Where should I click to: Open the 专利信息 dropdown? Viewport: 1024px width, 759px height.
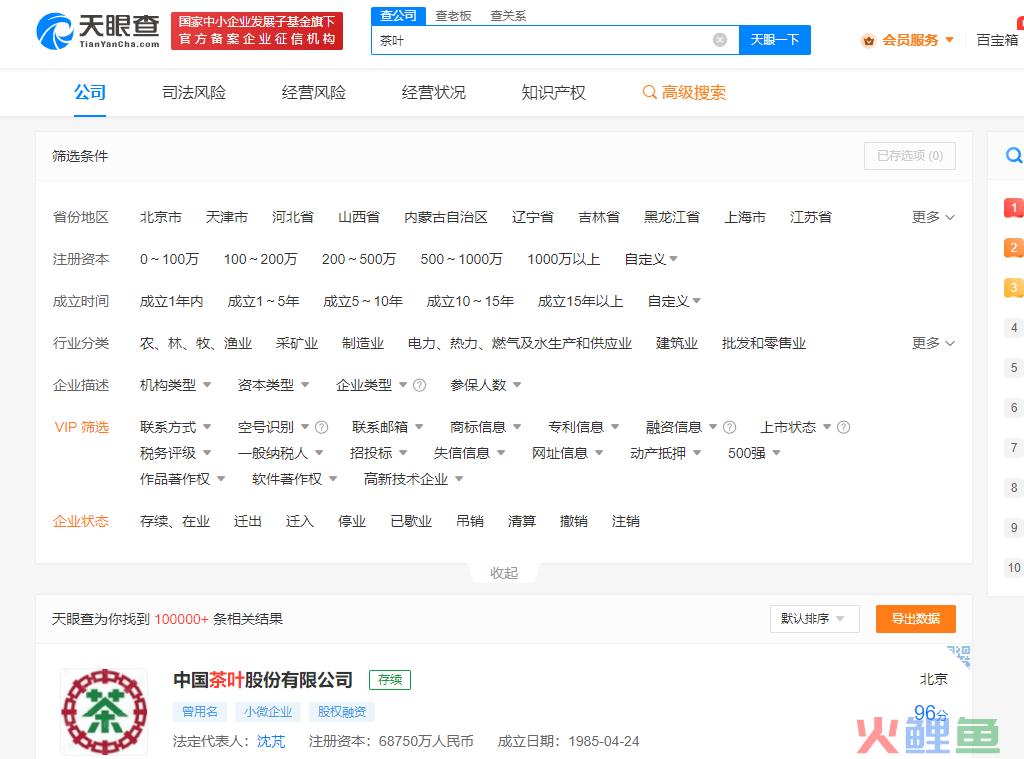tap(583, 427)
